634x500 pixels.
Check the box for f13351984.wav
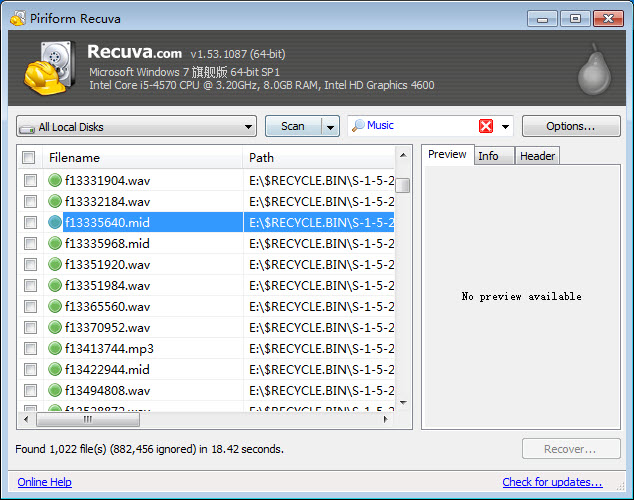click(x=30, y=285)
